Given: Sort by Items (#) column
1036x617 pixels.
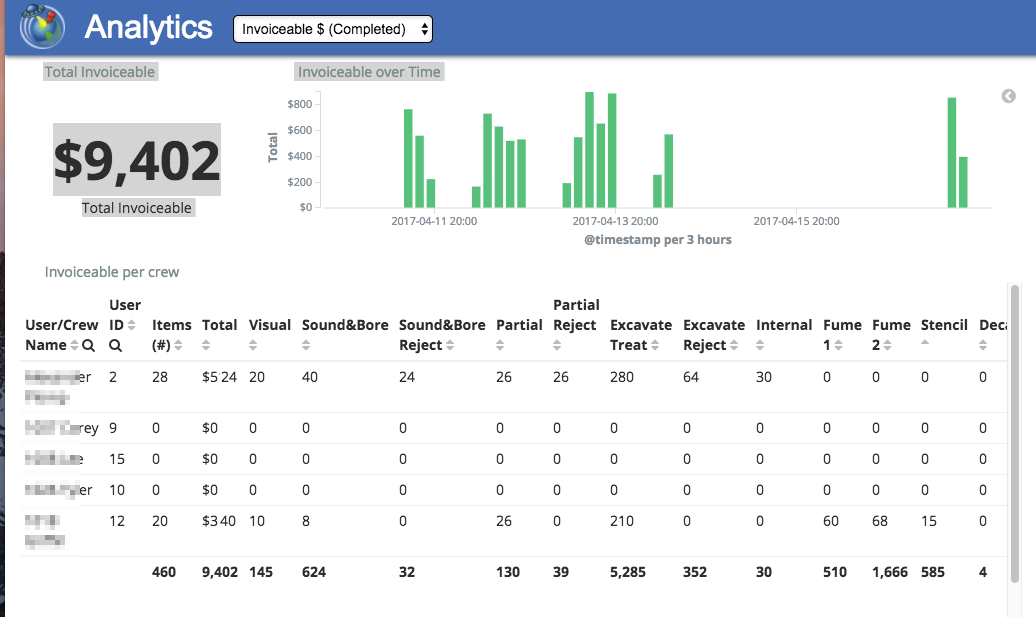Looking at the screenshot, I should coord(178,345).
